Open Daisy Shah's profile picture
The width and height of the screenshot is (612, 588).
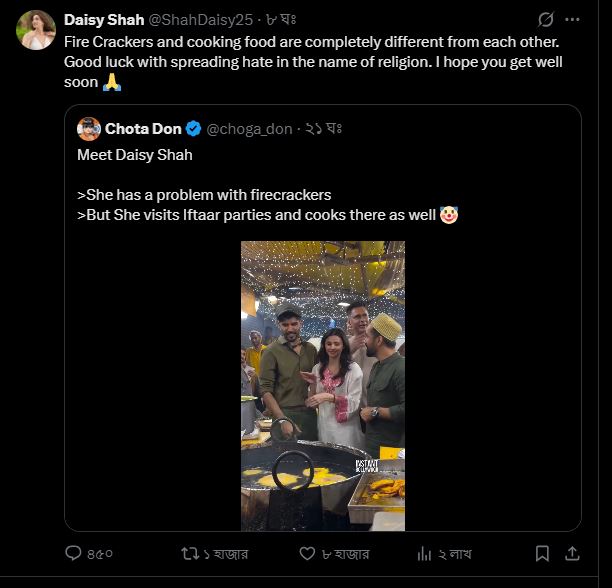point(35,30)
